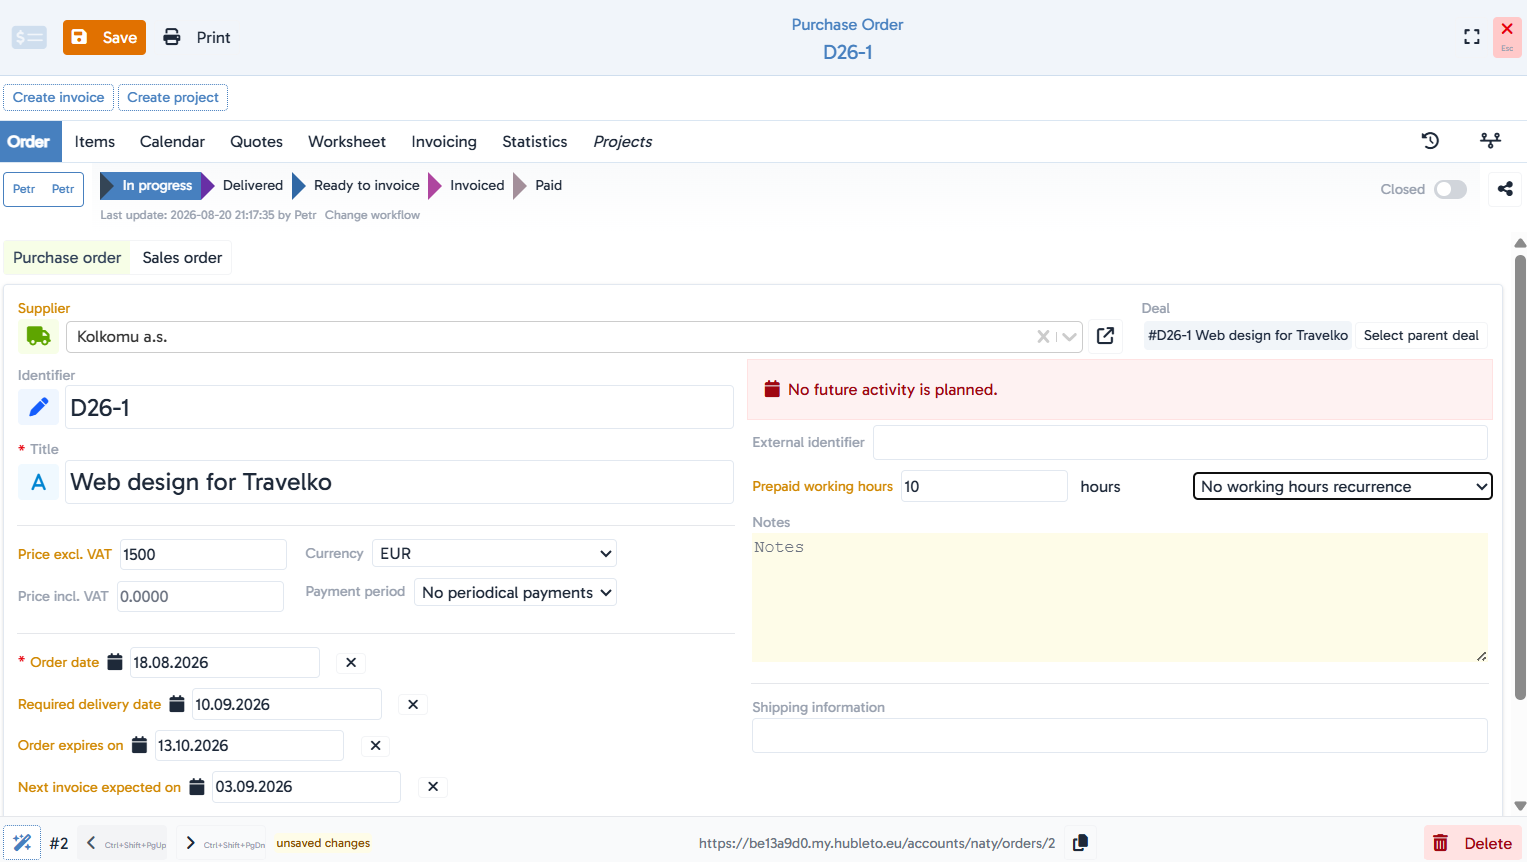Clear the Required delivery date value

point(413,704)
